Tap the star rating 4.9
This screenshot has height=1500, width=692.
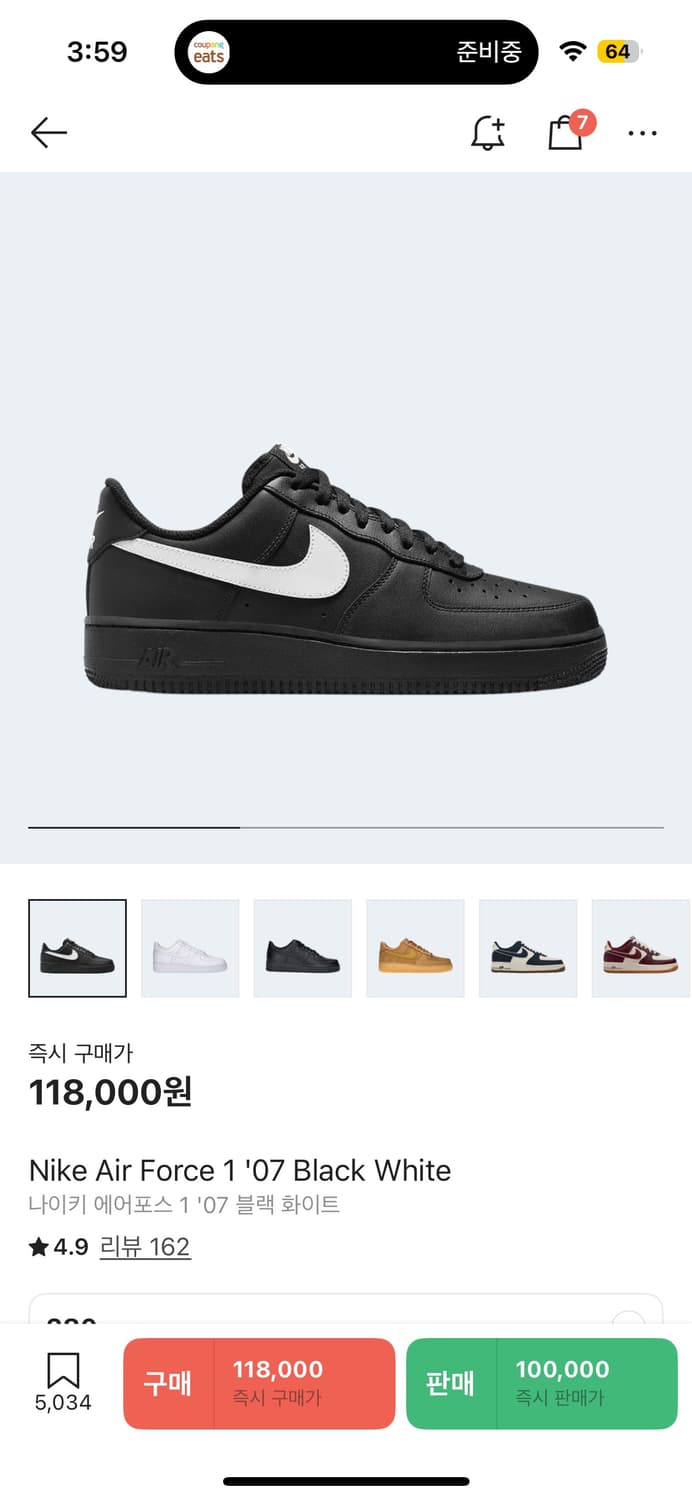59,1247
